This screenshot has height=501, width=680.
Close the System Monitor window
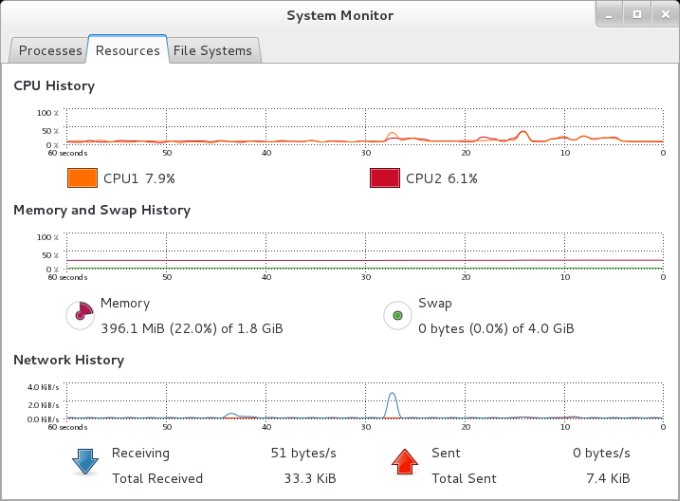tap(662, 15)
